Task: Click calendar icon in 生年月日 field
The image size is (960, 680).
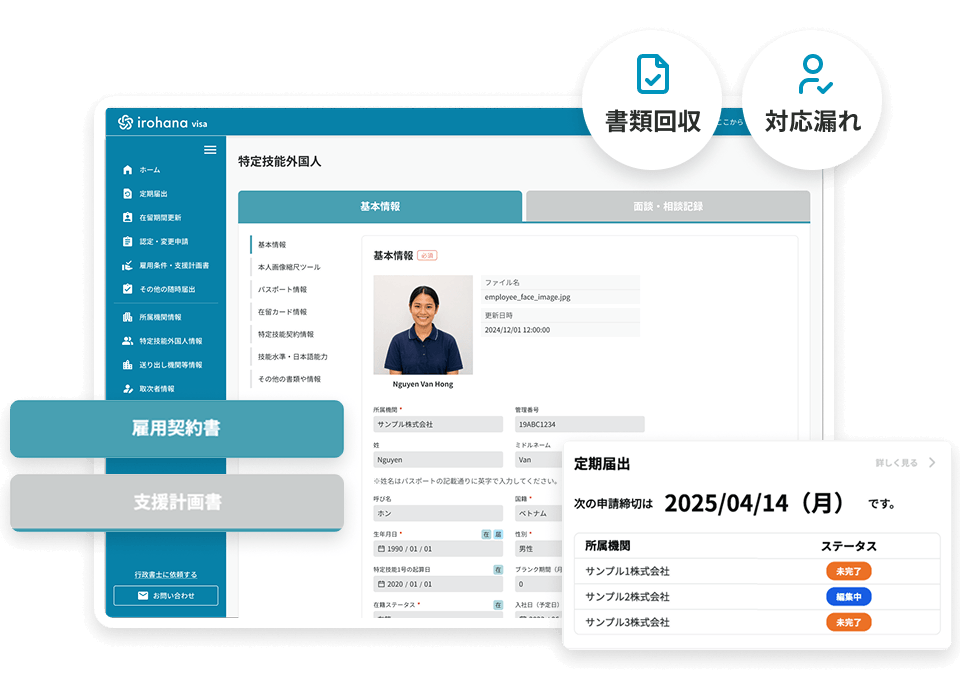Action: [x=381, y=549]
